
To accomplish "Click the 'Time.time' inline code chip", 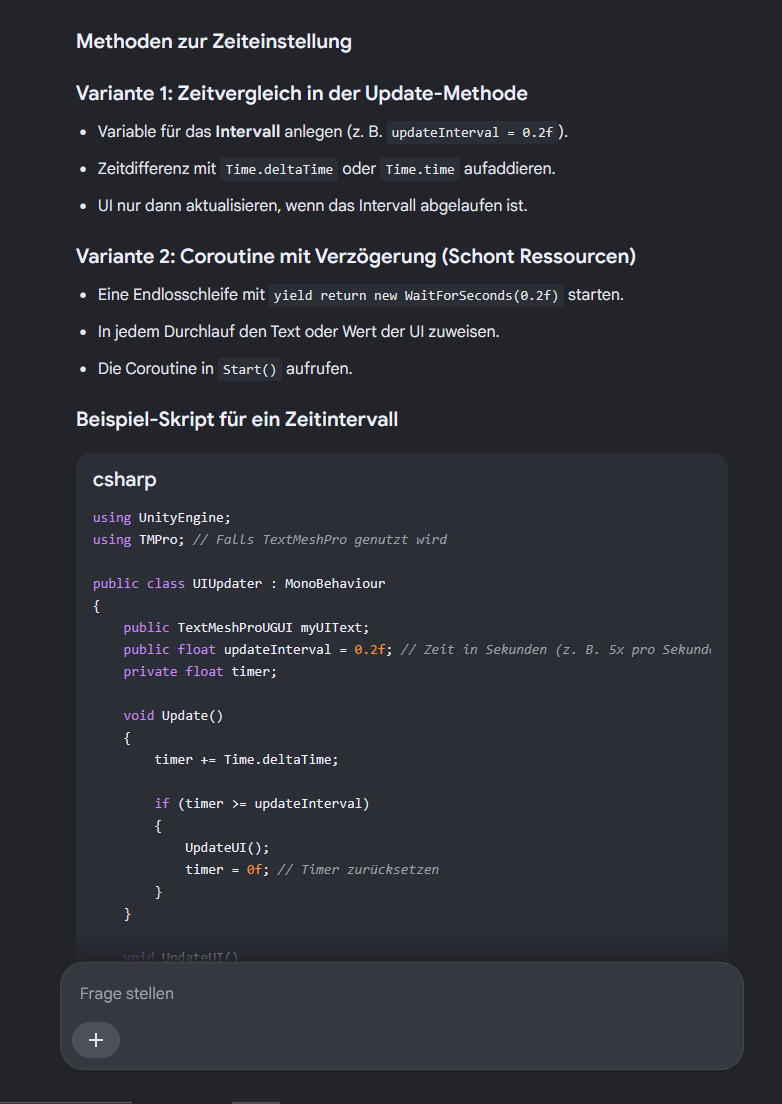I will pos(420,170).
